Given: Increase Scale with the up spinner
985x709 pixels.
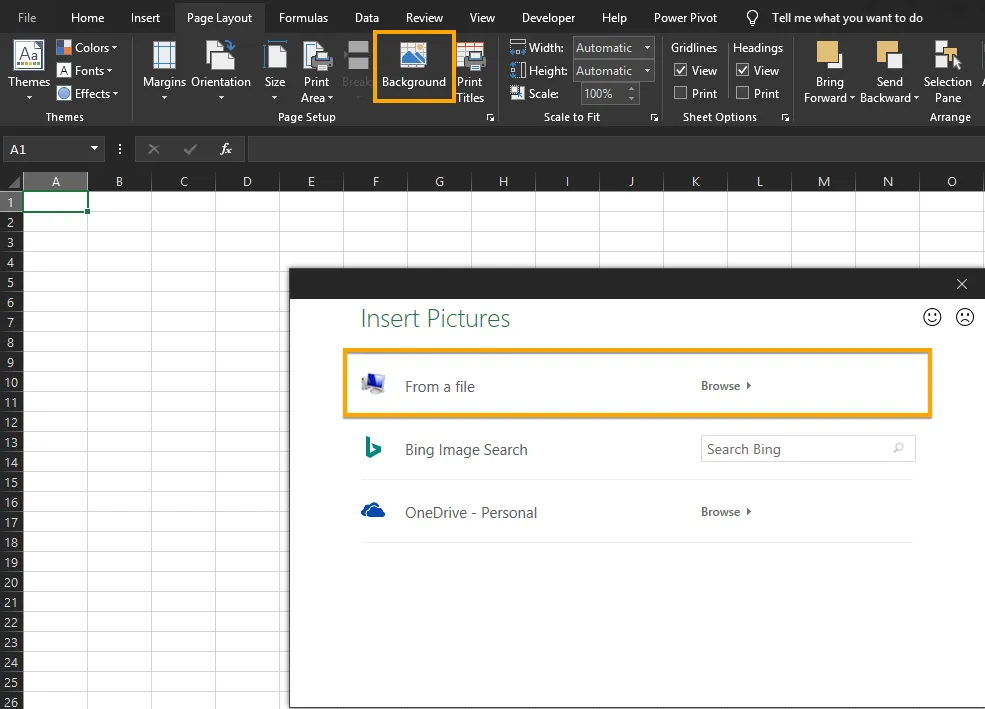Looking at the screenshot, I should pyautogui.click(x=632, y=89).
